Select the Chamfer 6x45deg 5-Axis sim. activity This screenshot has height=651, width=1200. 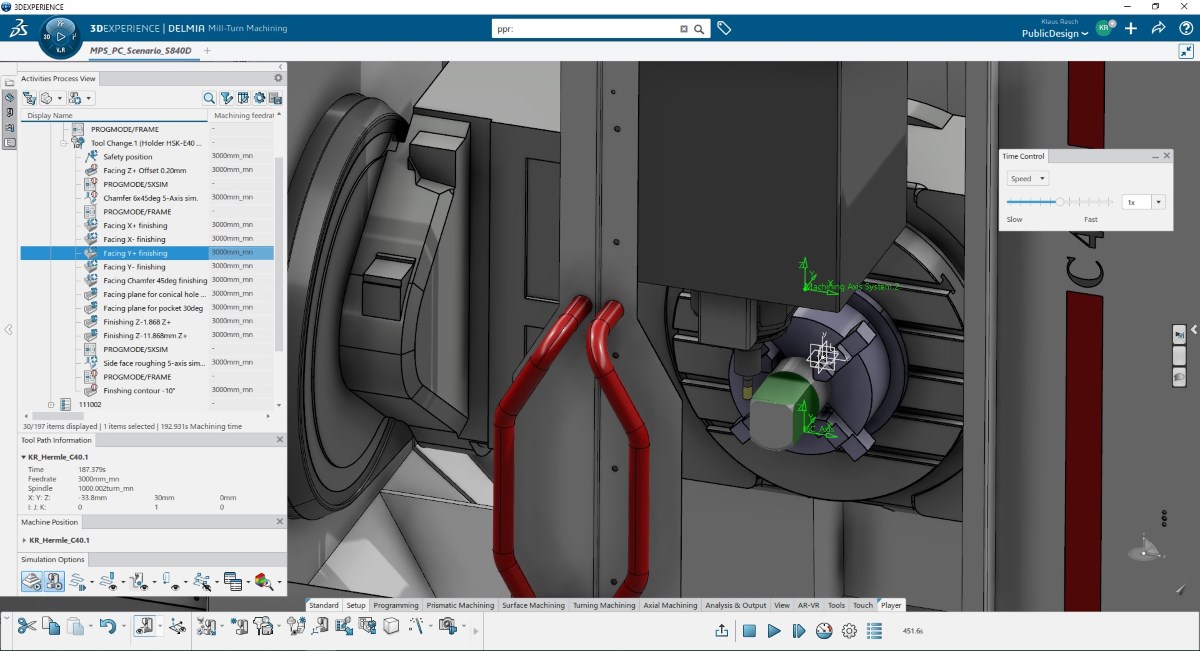(151, 198)
